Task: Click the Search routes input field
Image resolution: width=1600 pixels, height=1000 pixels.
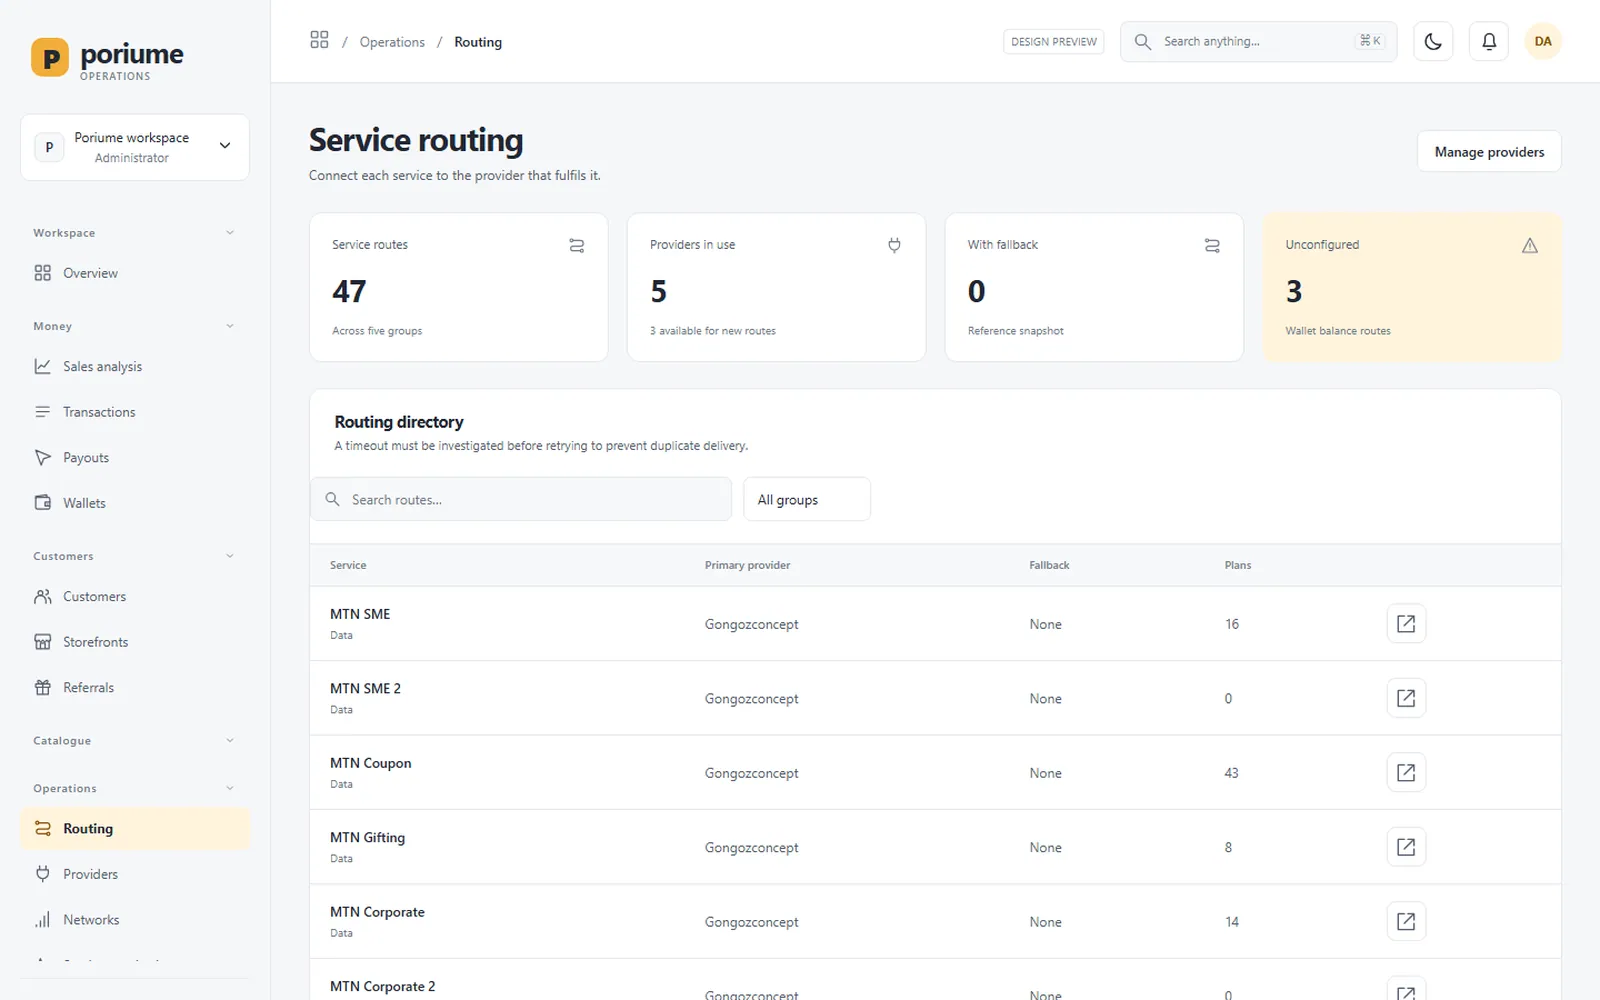Action: (x=521, y=499)
